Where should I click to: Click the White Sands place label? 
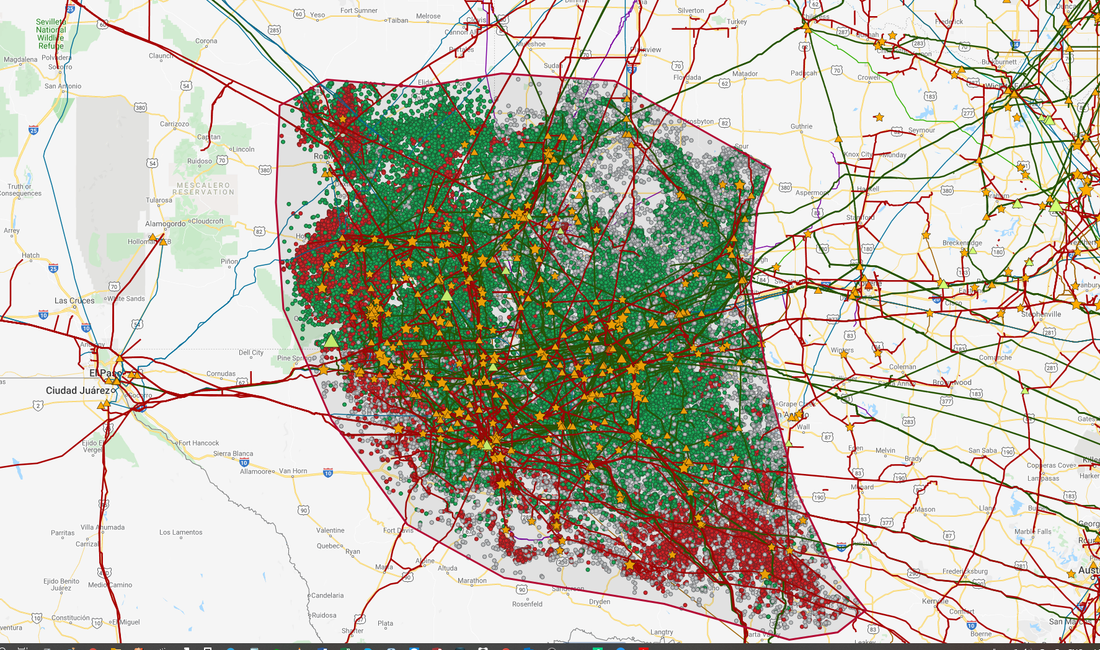[126, 298]
